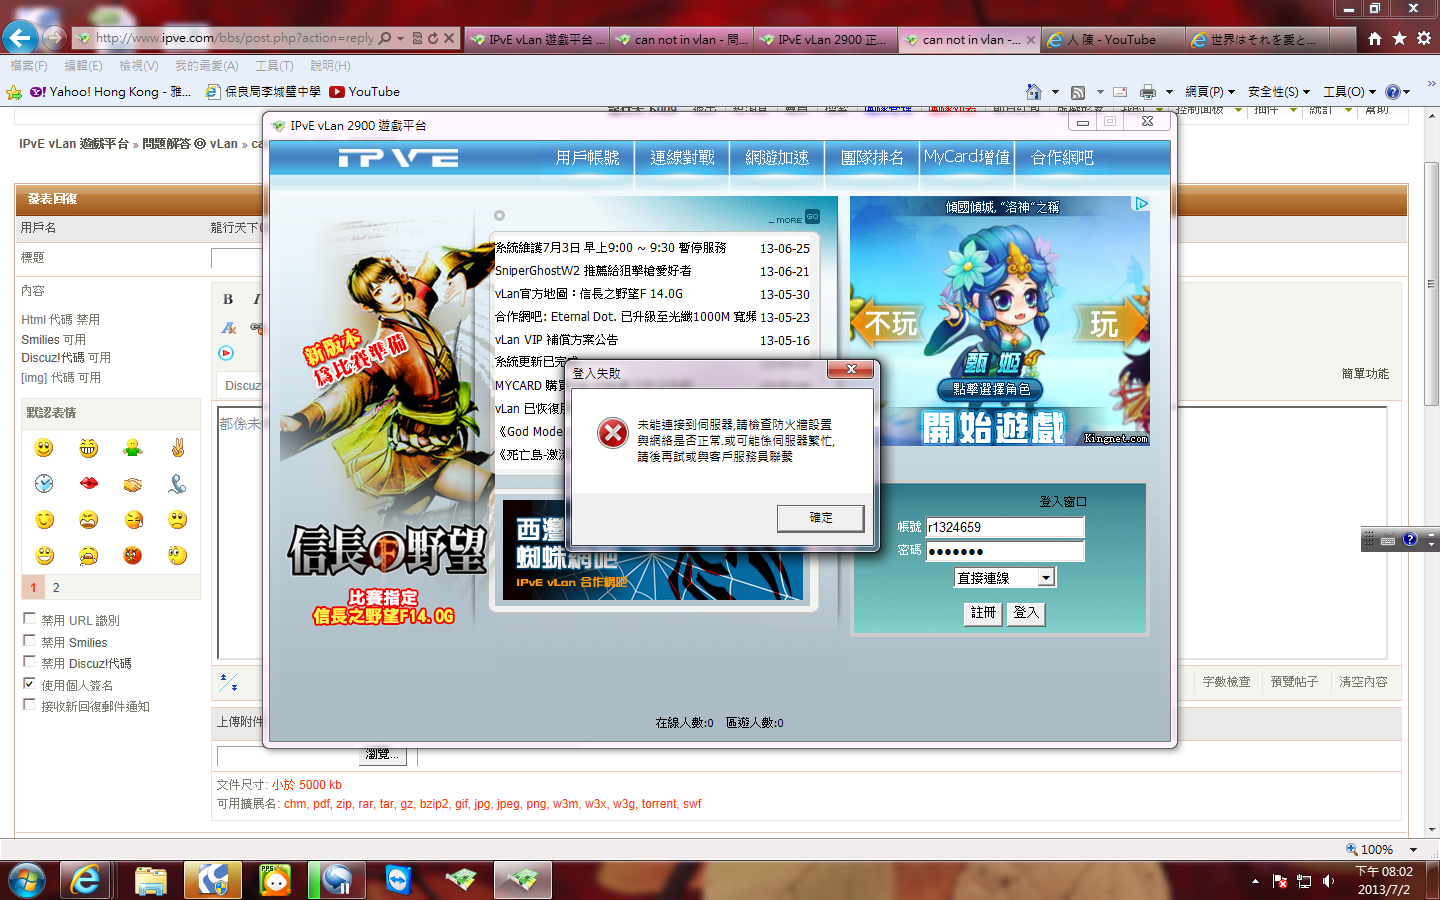Screen dimensions: 1440x900
Task: Open the address bar autocomplete dropdown arrow
Action: (x=401, y=38)
